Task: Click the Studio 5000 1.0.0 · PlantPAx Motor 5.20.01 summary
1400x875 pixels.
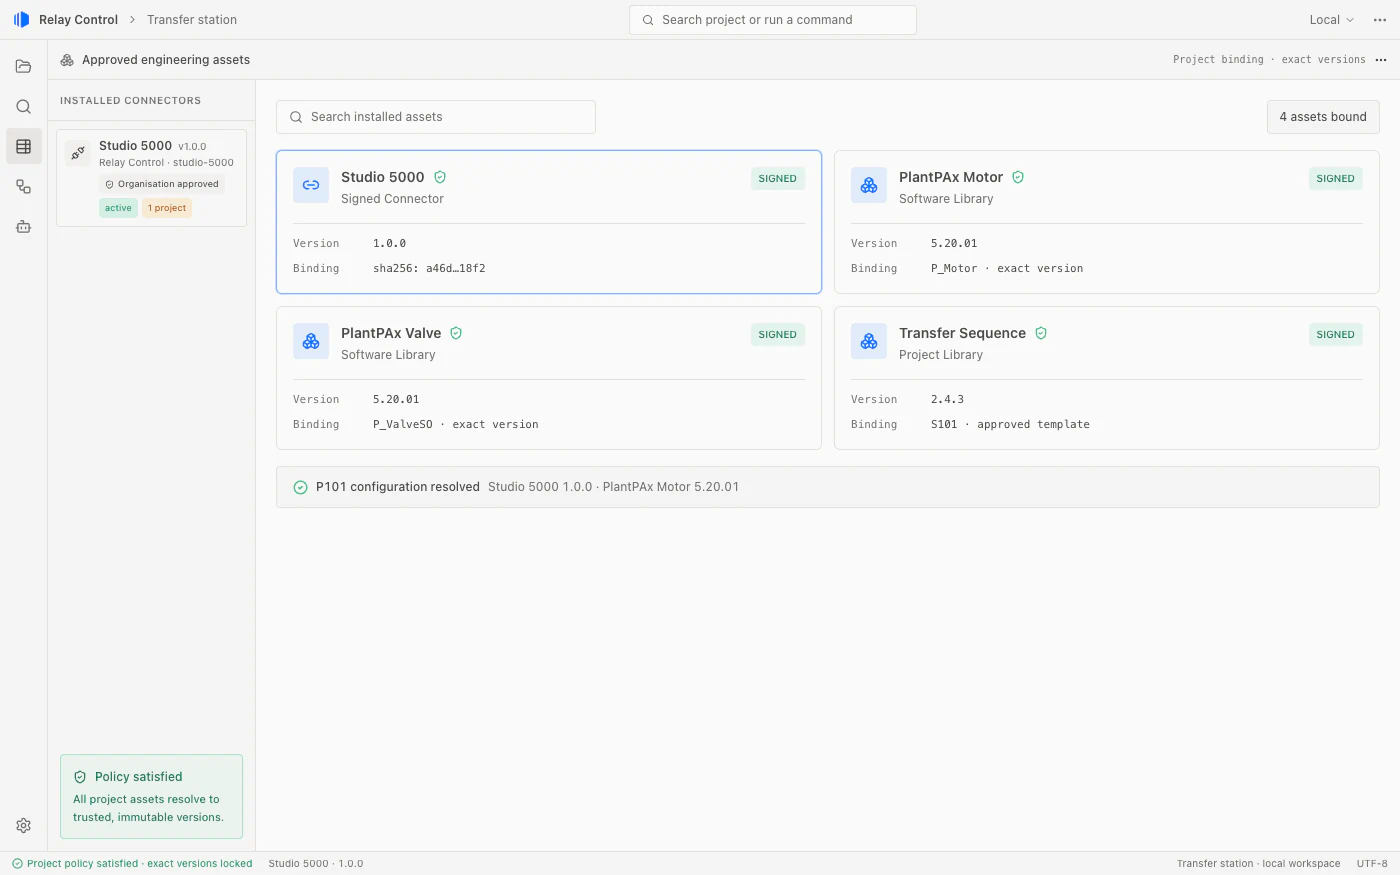Action: click(613, 487)
